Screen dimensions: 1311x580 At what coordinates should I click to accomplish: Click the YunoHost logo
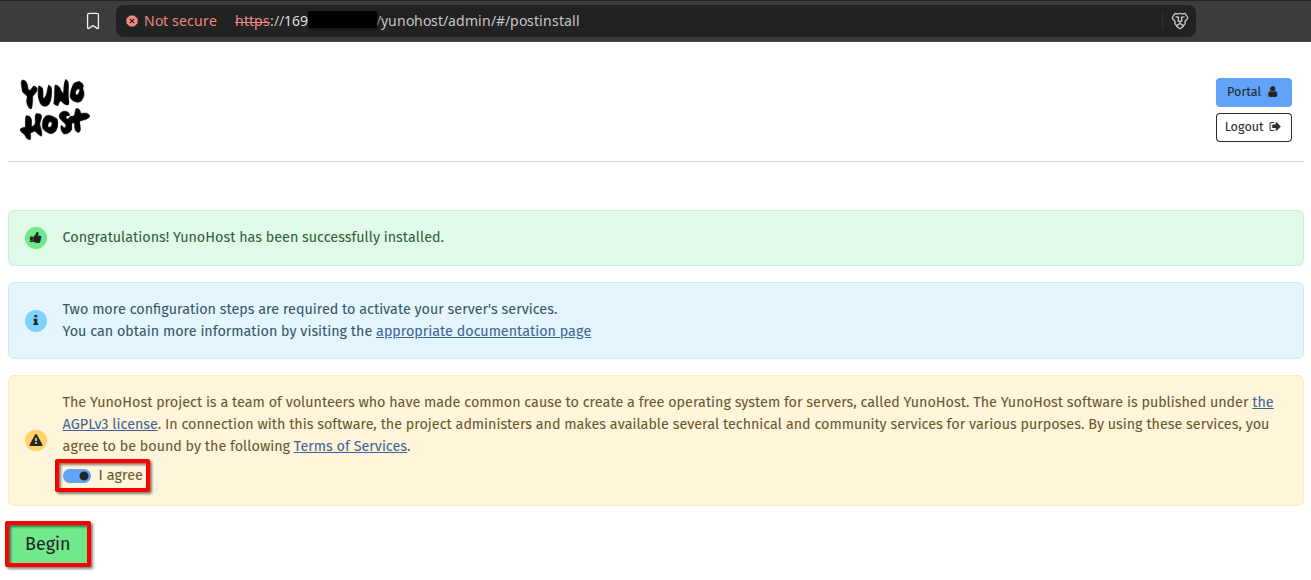click(x=55, y=110)
